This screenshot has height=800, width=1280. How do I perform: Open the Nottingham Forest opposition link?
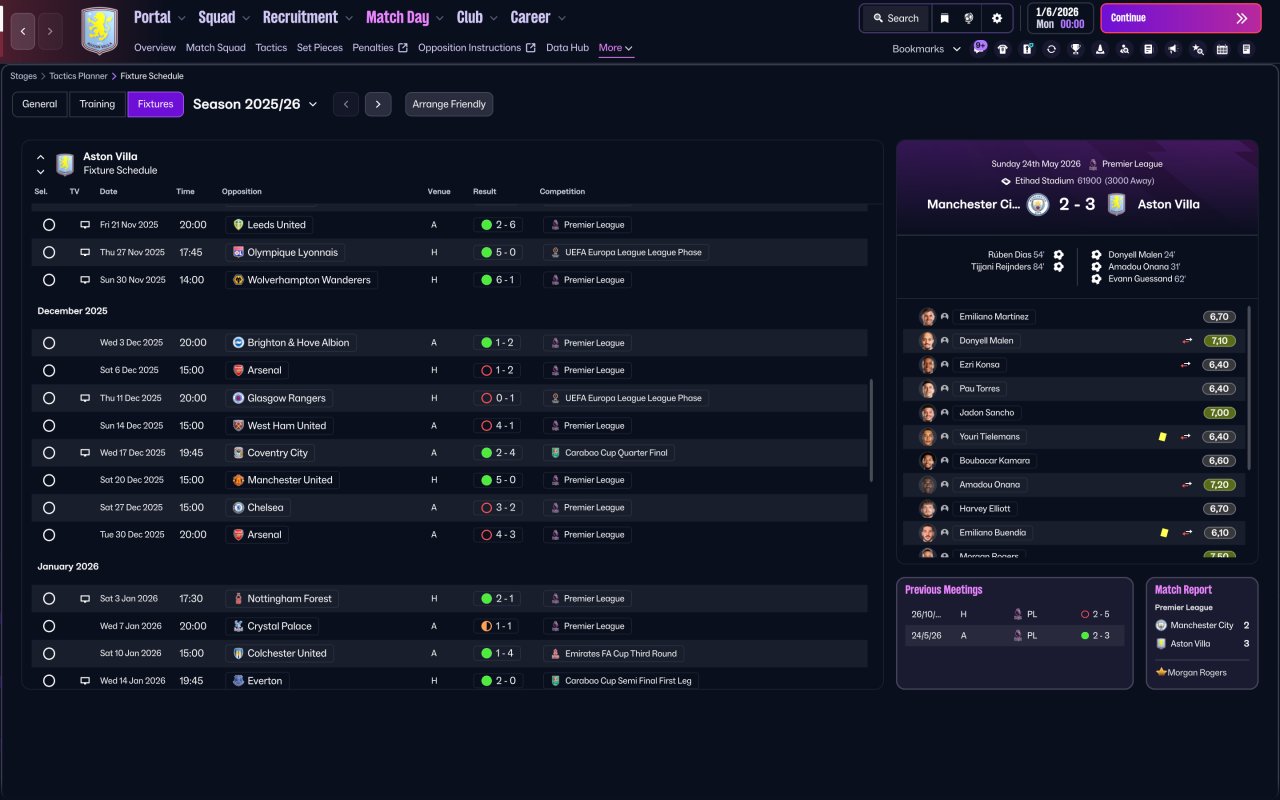pyautogui.click(x=282, y=599)
